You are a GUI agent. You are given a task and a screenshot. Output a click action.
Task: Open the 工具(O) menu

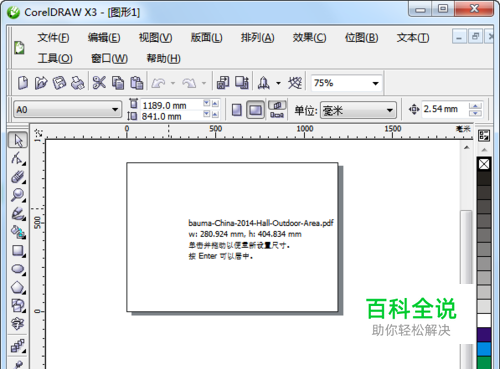point(55,59)
